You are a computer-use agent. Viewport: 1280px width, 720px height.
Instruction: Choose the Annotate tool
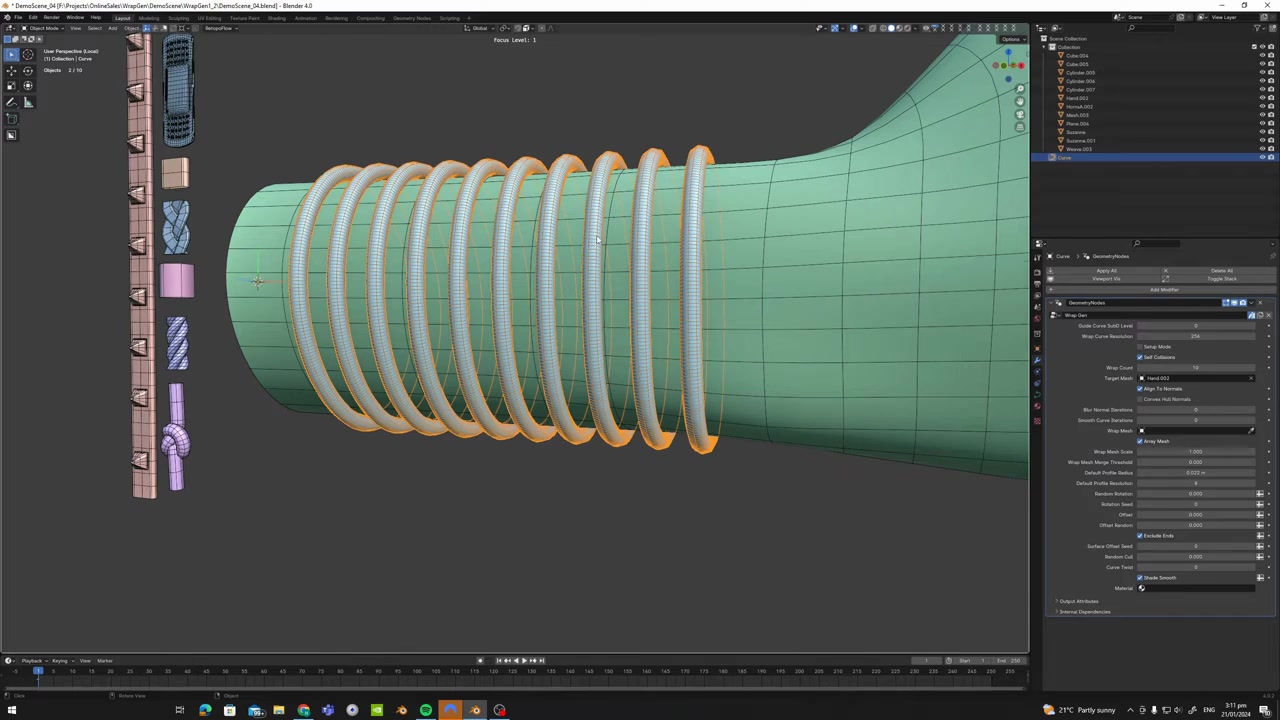[12, 103]
